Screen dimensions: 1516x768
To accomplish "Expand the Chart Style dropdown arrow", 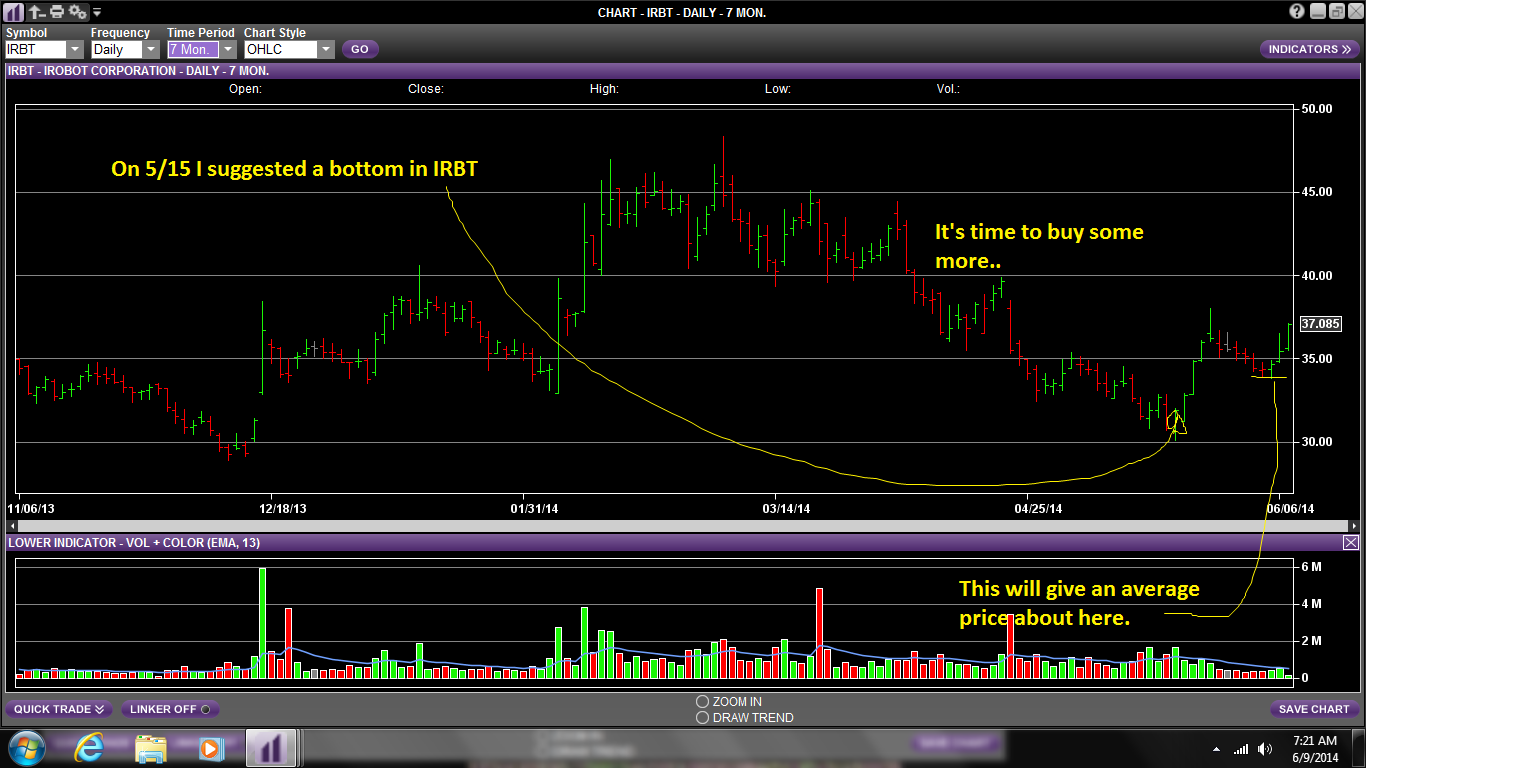I will tap(325, 49).
